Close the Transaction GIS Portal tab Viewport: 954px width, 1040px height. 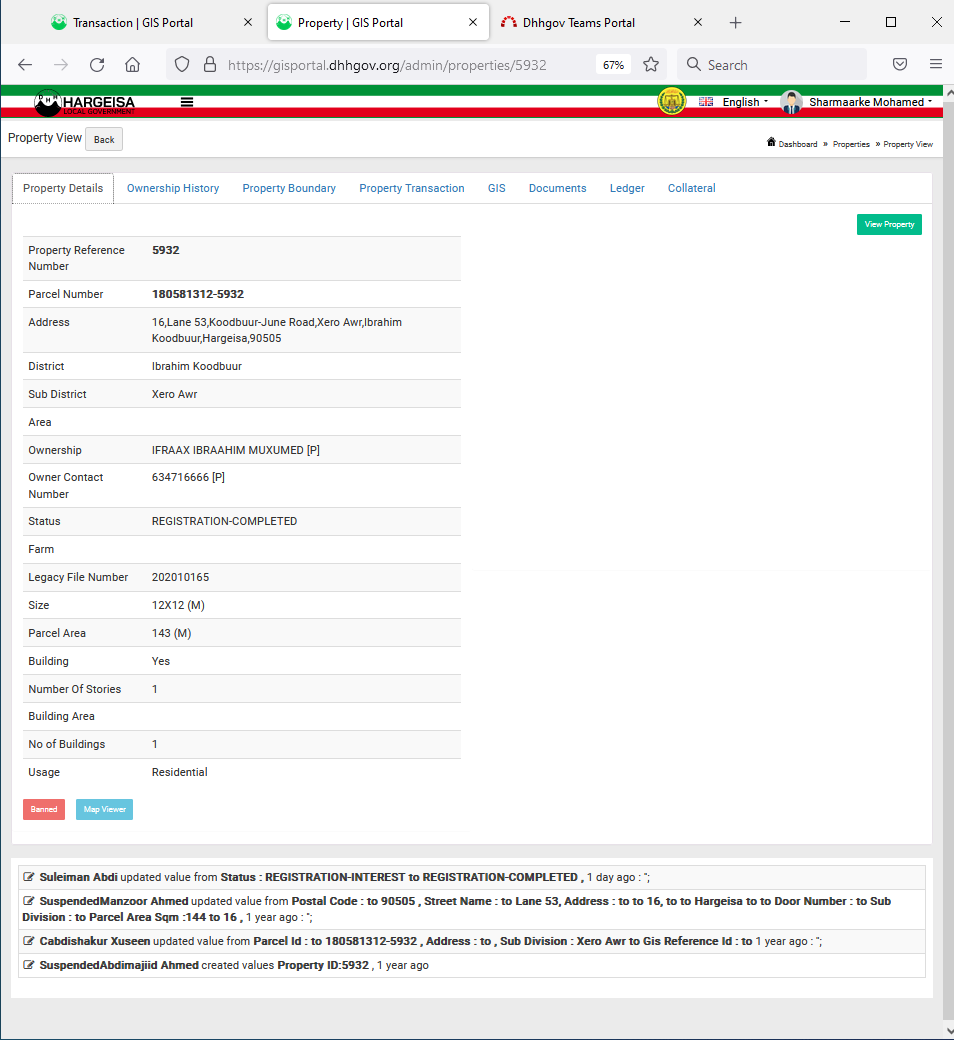pyautogui.click(x=247, y=23)
